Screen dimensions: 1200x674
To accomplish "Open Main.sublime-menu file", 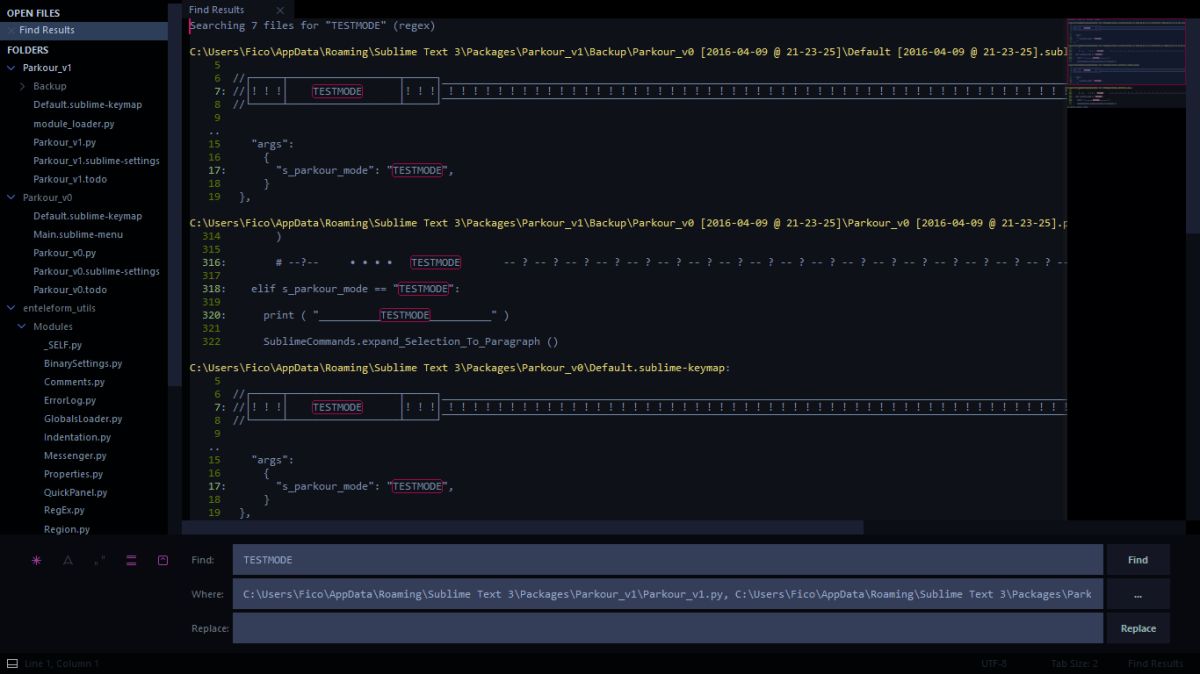I will click(78, 235).
